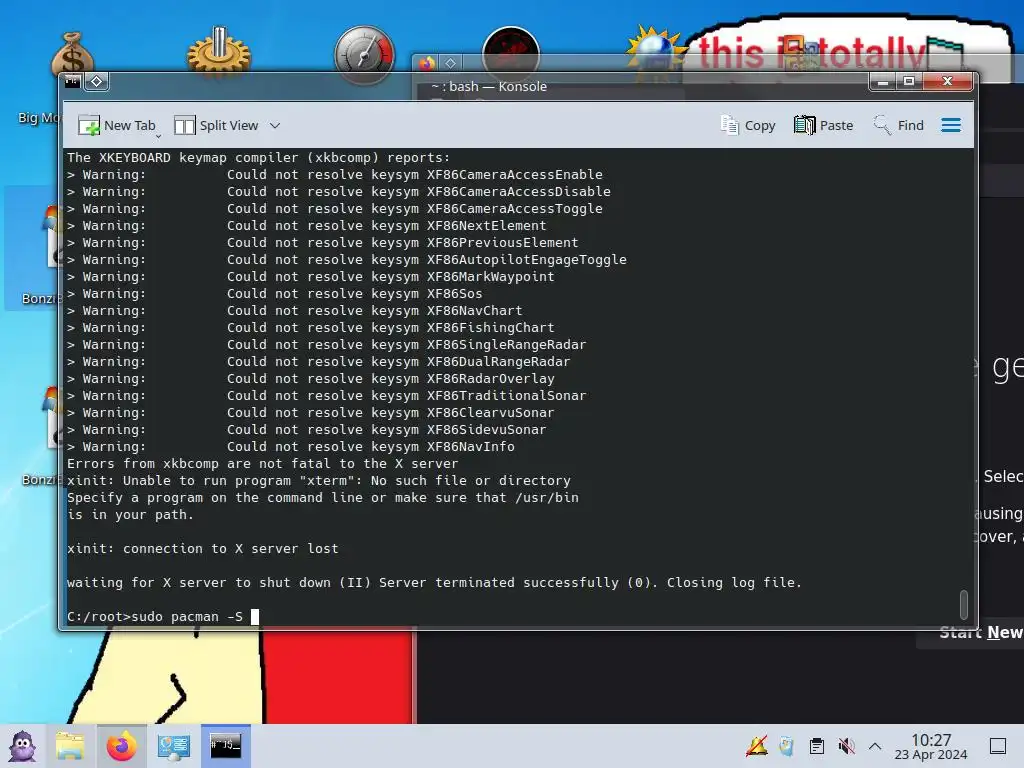
Task: Click the speedometer gauge desktop icon
Action: click(364, 54)
